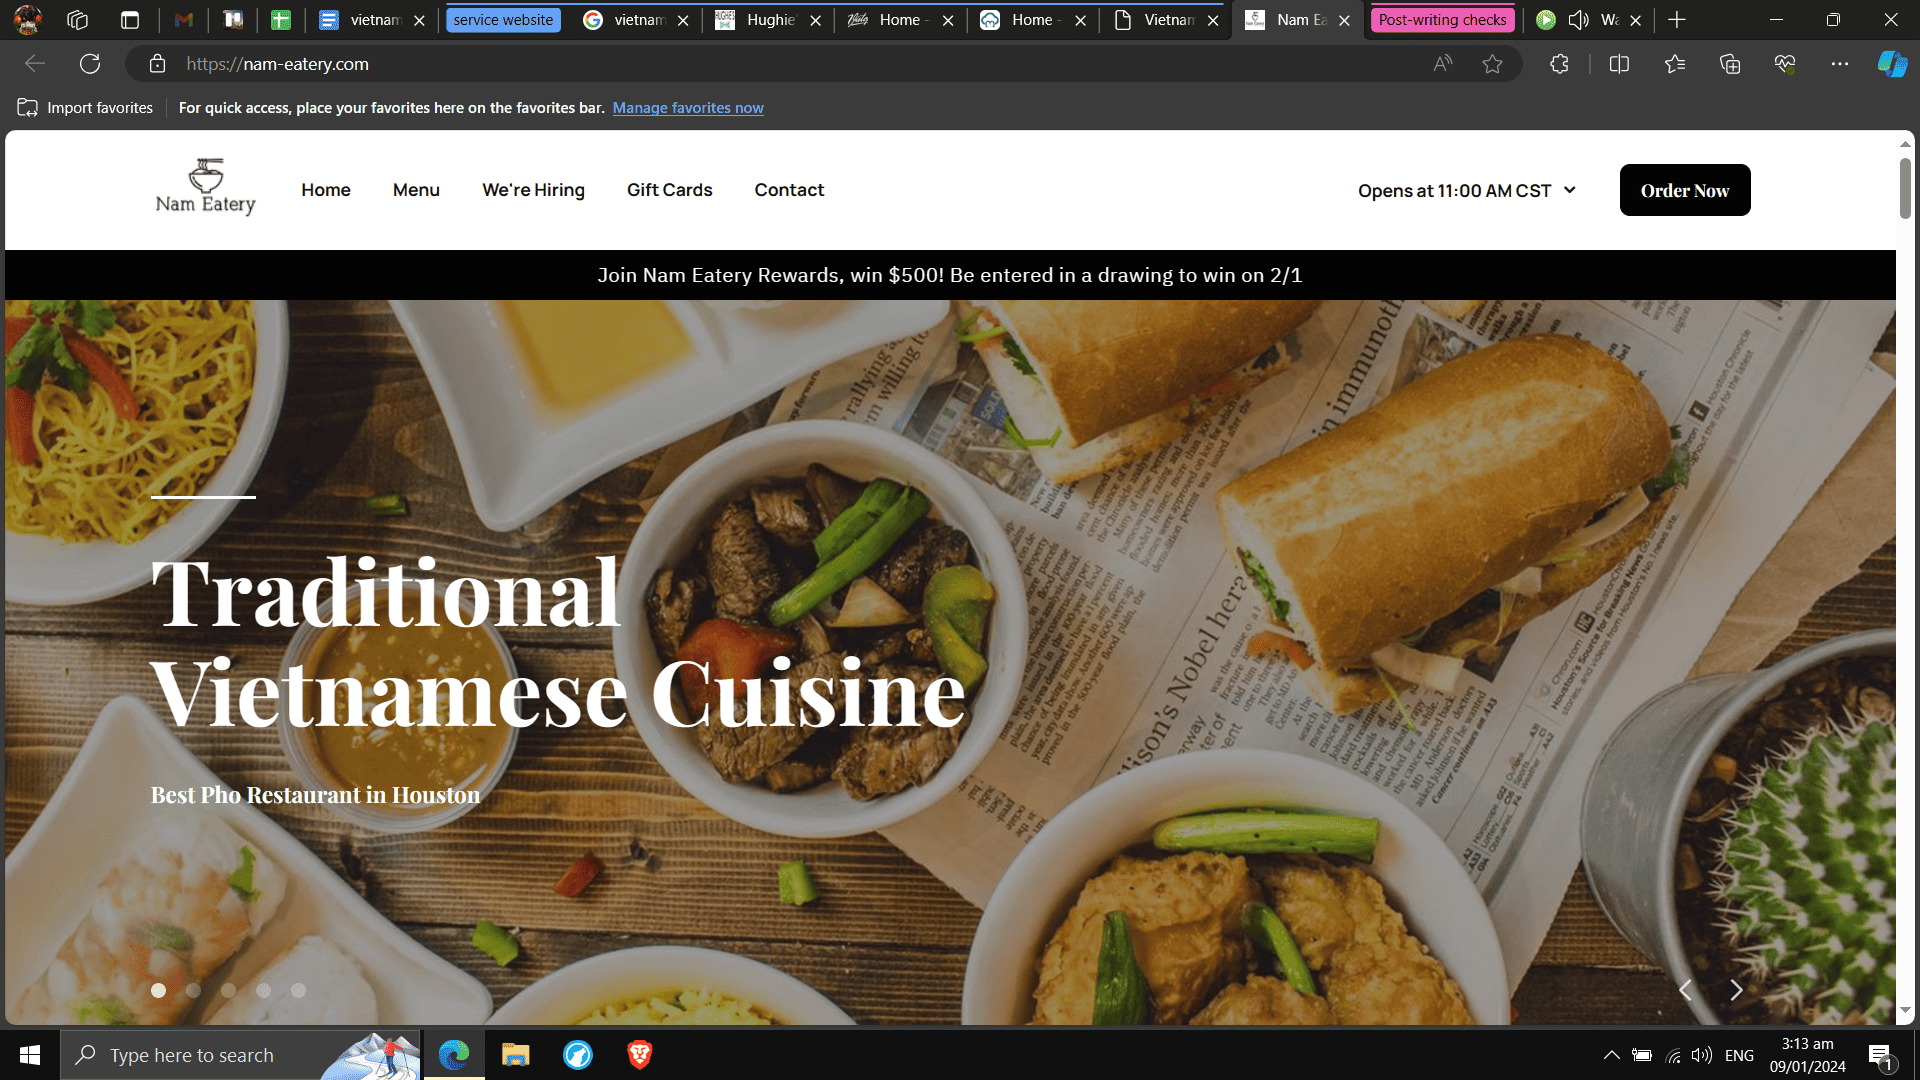Click the page vertical scrollbar thumb
Image resolution: width=1920 pixels, height=1080 pixels.
click(x=1905, y=188)
